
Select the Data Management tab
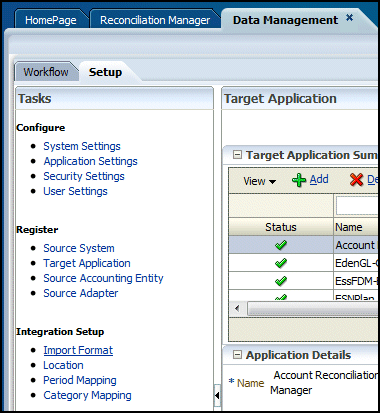coord(285,20)
